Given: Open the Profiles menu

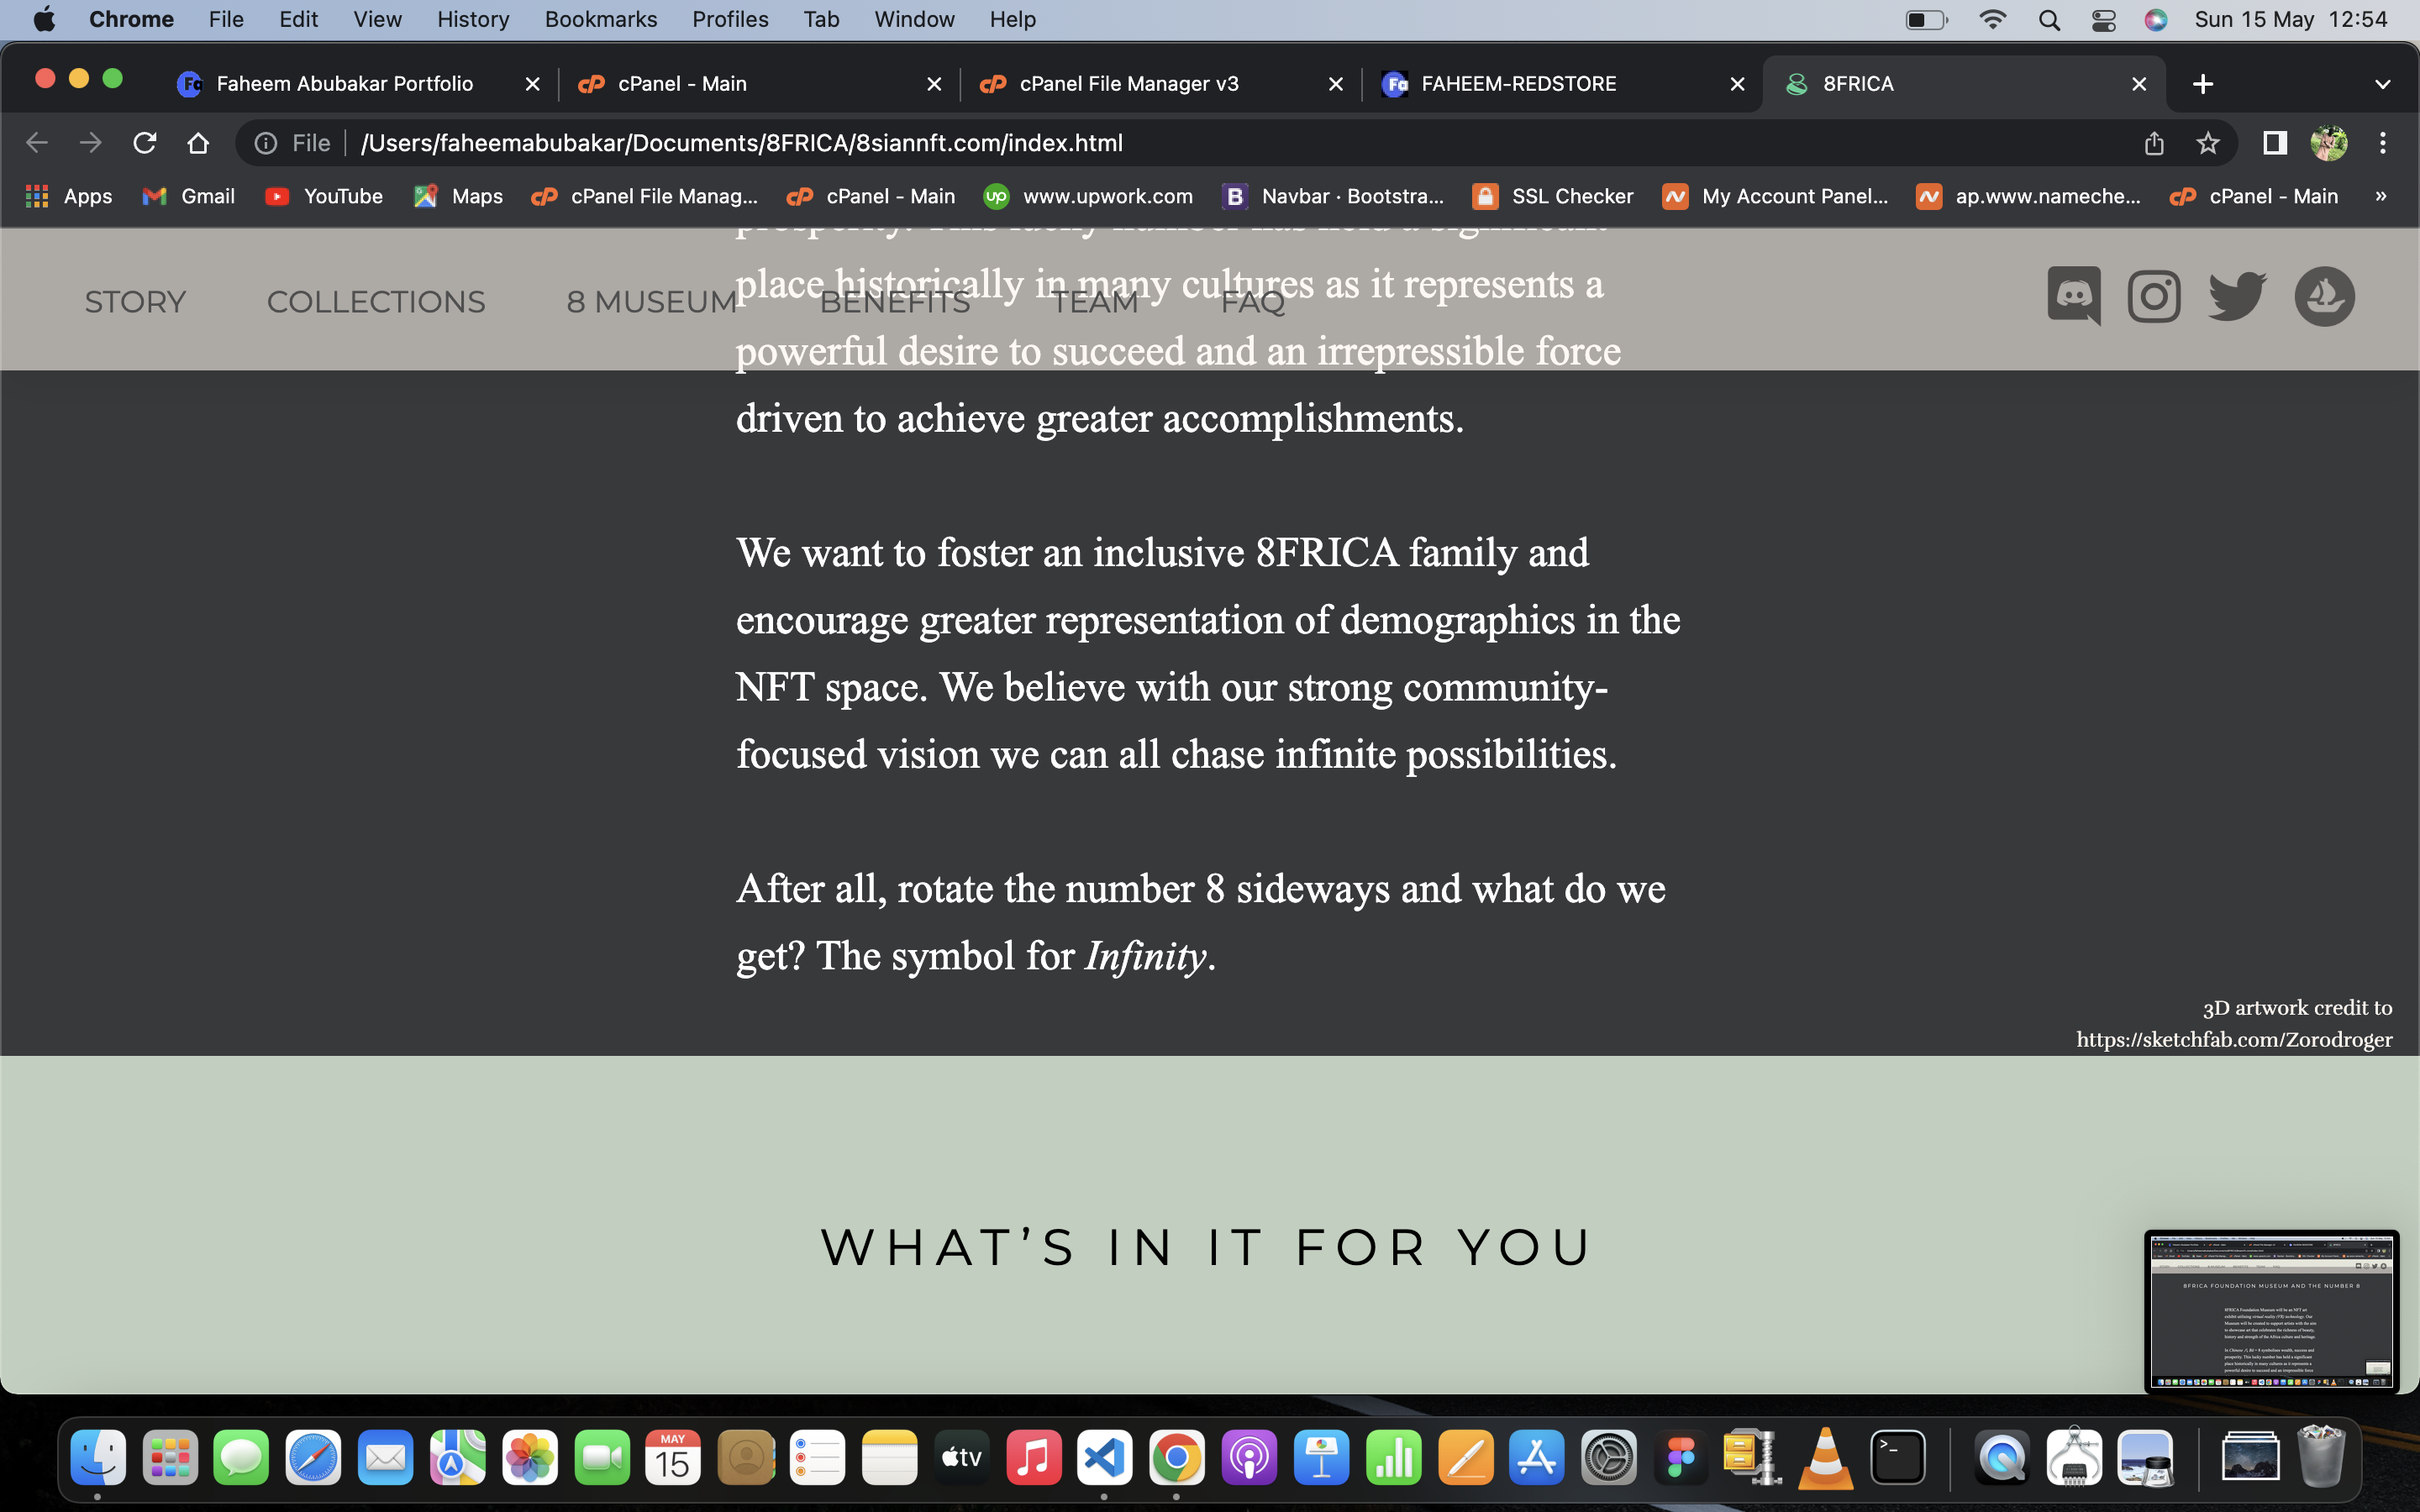Looking at the screenshot, I should coord(730,20).
